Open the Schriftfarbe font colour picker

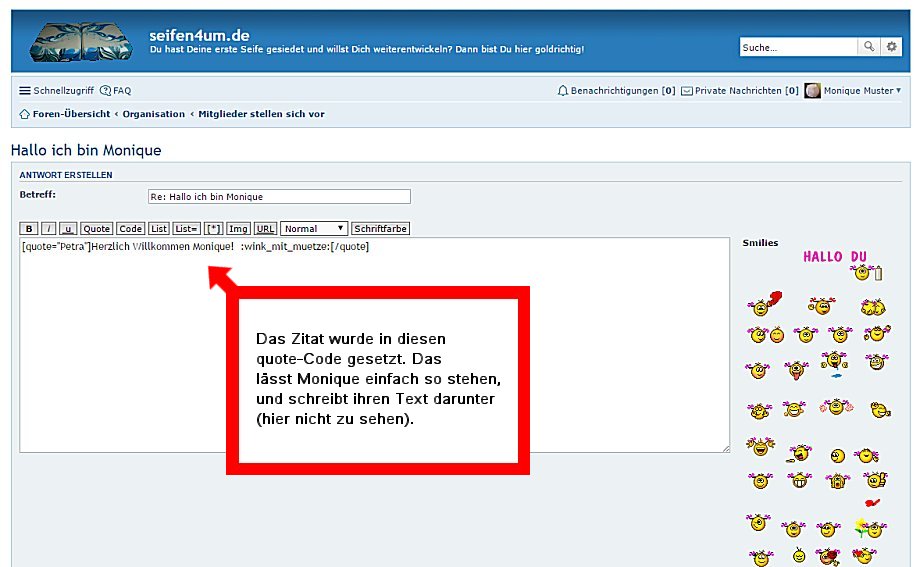click(380, 229)
